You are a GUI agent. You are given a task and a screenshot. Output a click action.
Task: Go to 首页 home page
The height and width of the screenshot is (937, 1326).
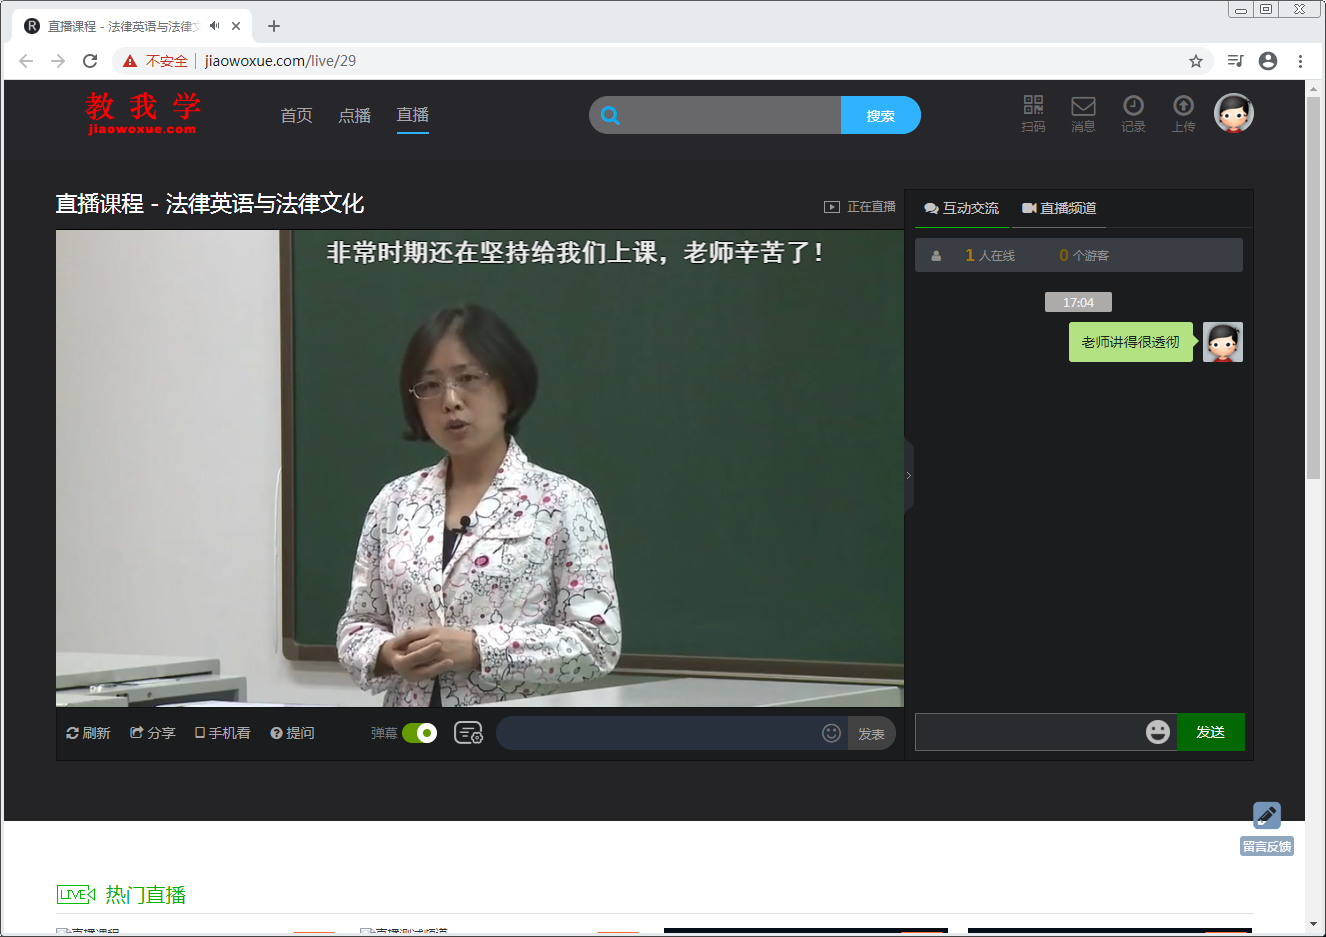[296, 116]
